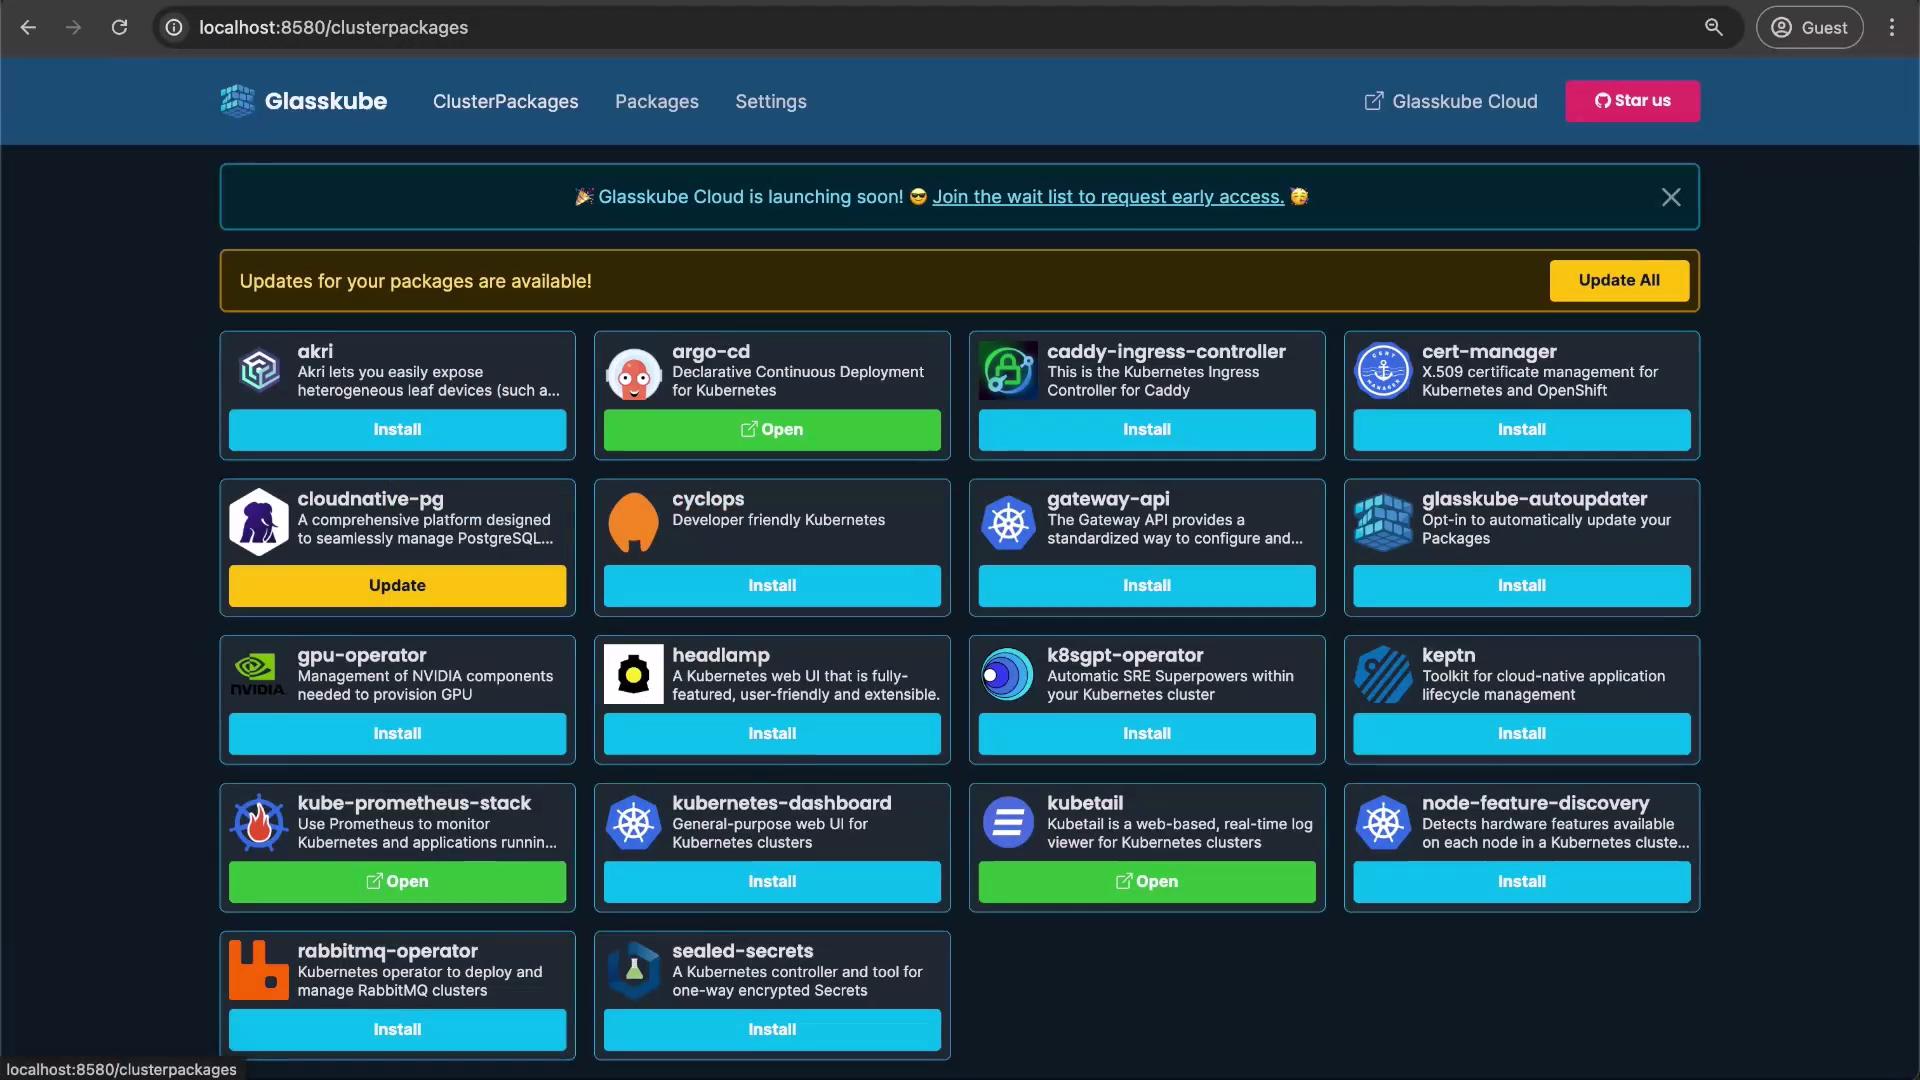Click the cyclops orange icon
The image size is (1920, 1080).
point(633,521)
